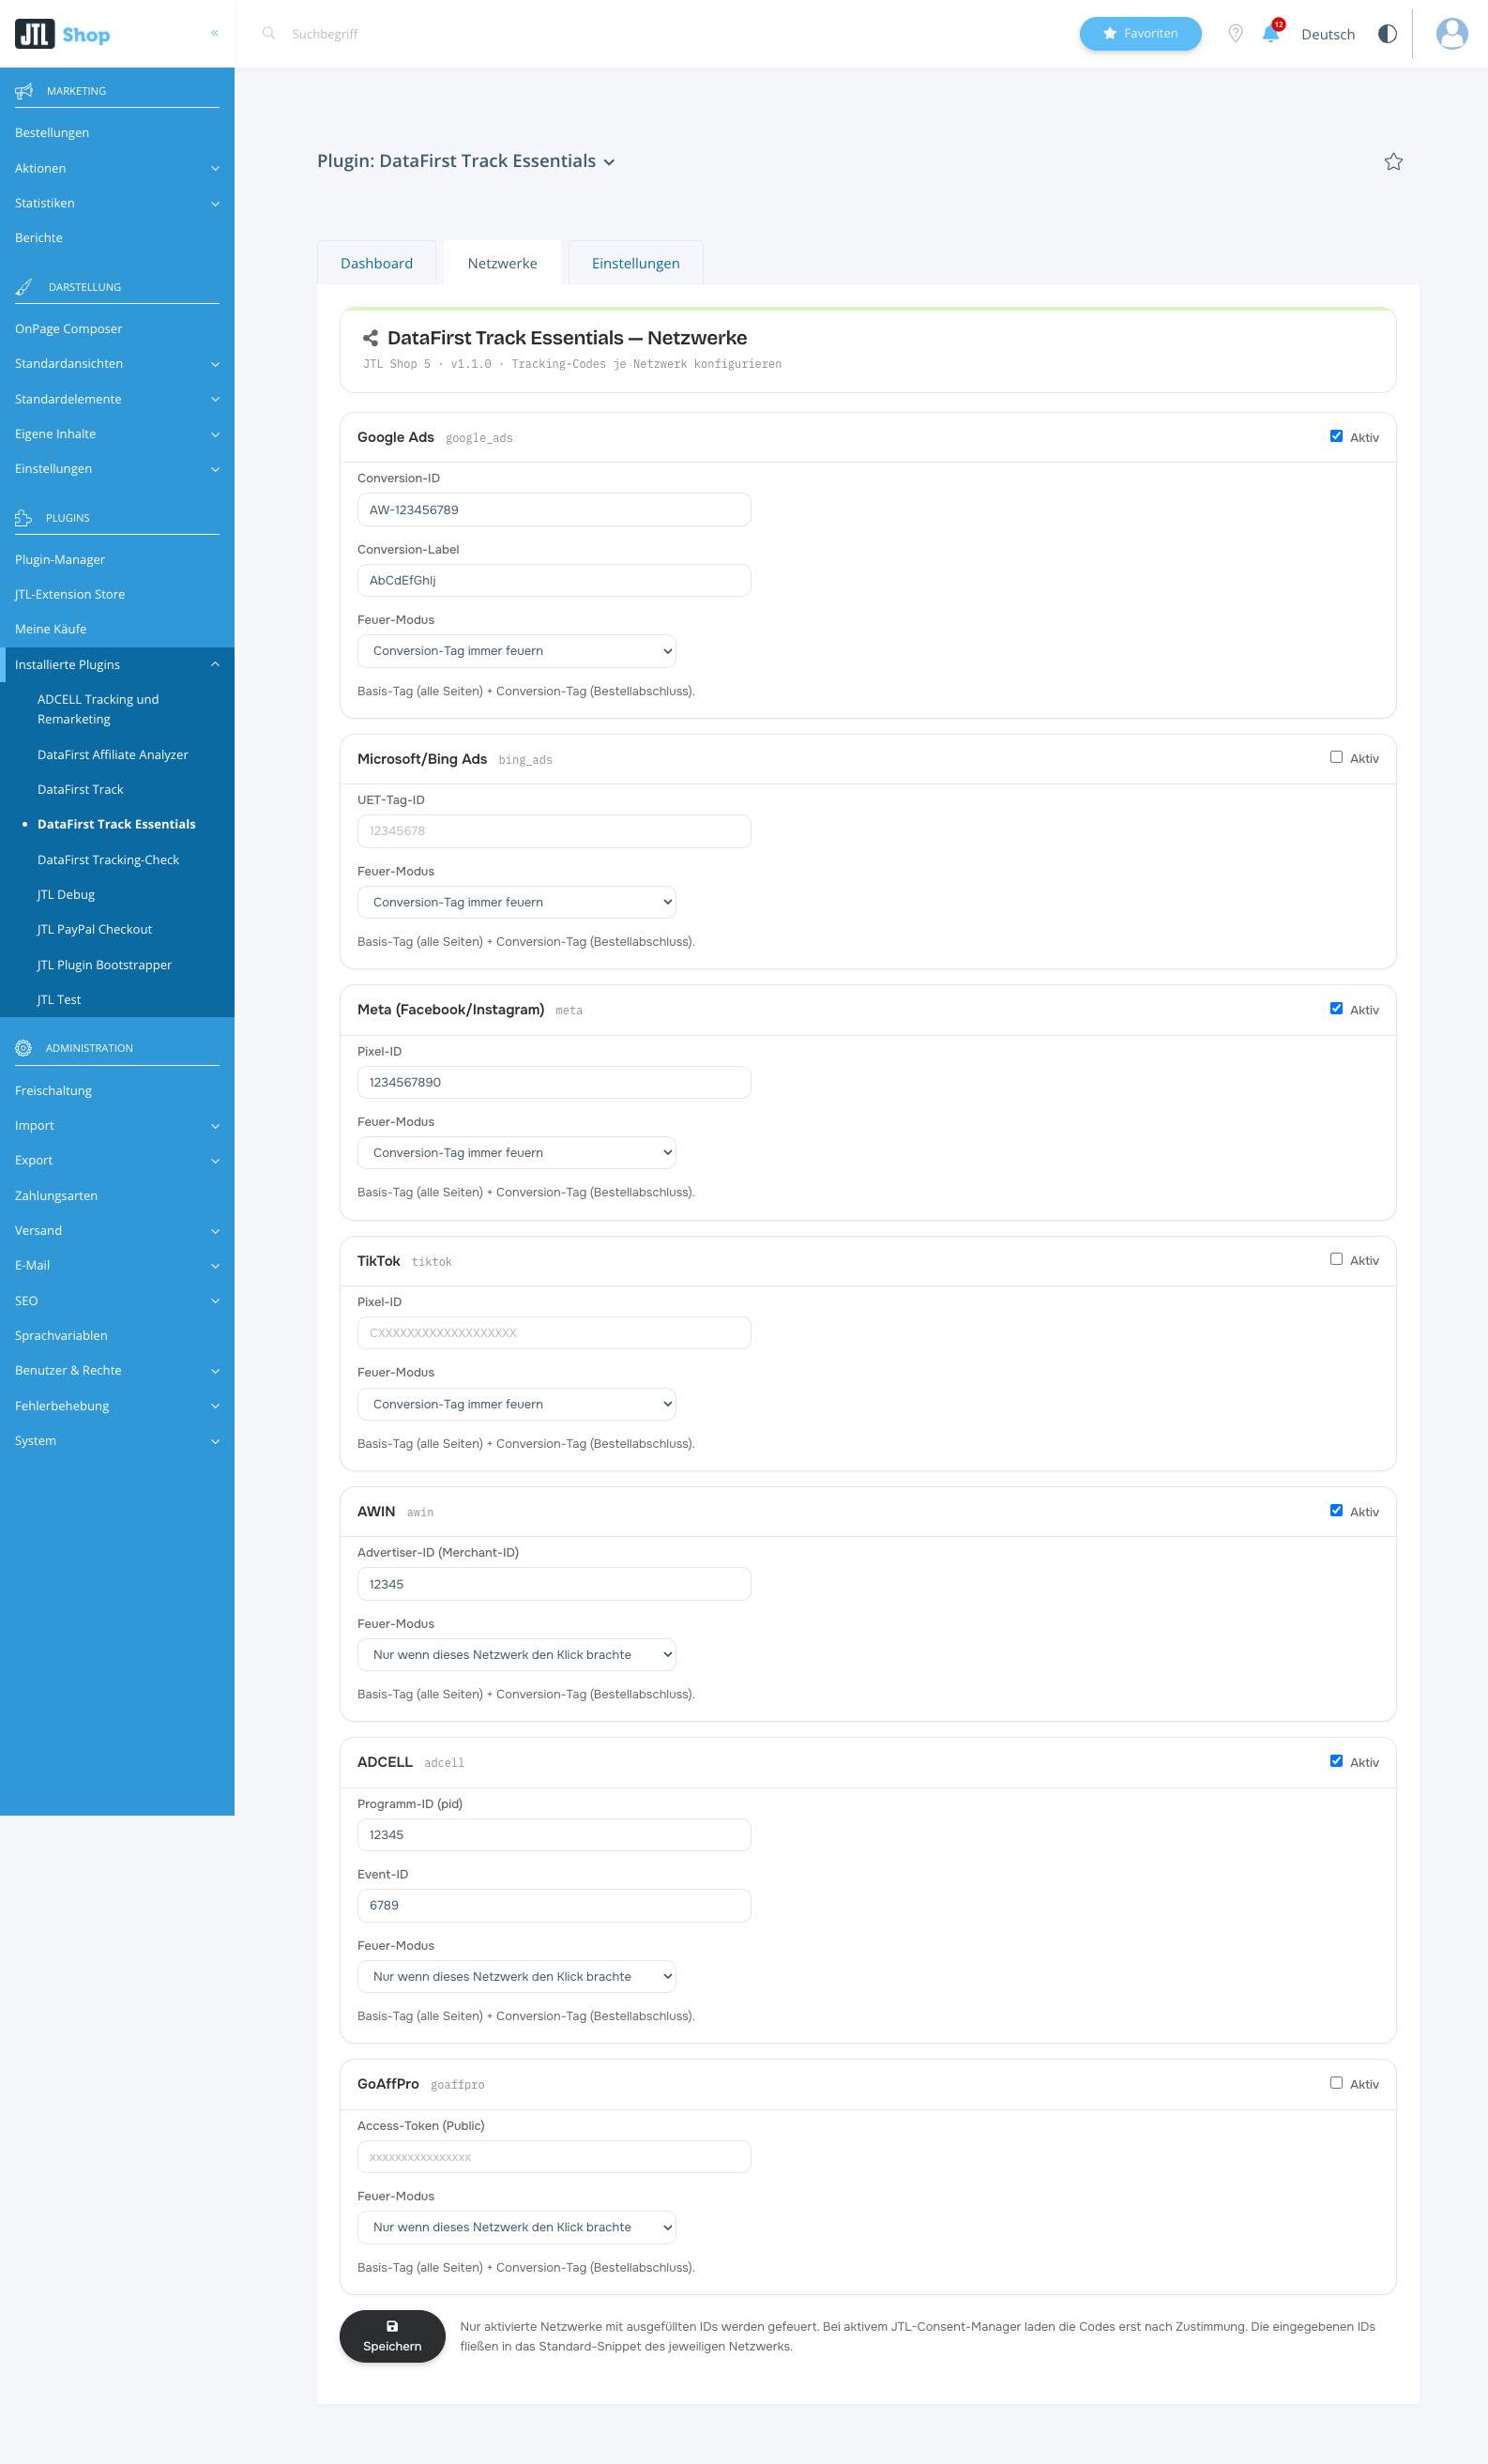Expand the plugin title dropdown chevron
Image resolution: width=1488 pixels, height=2464 pixels.
[x=609, y=162]
